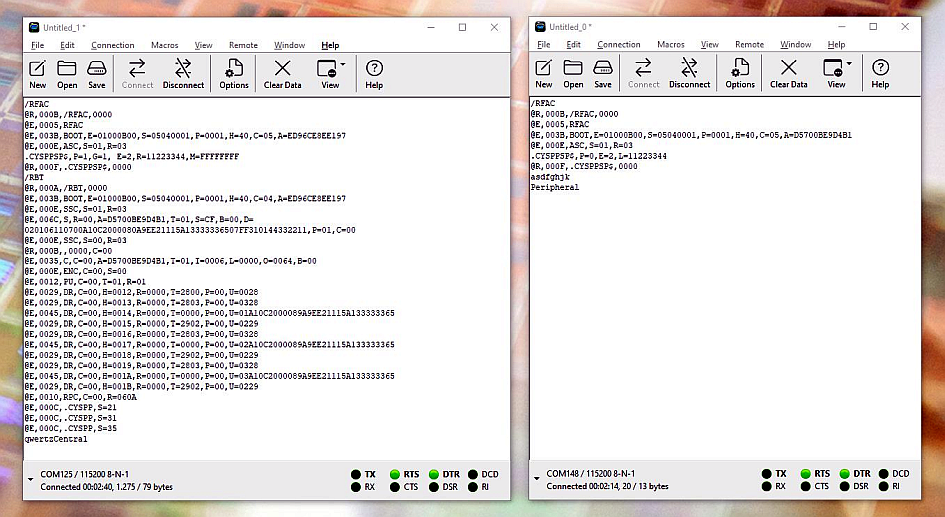
Task: Expand the arrow beside COM125 port status
Action: [29, 480]
